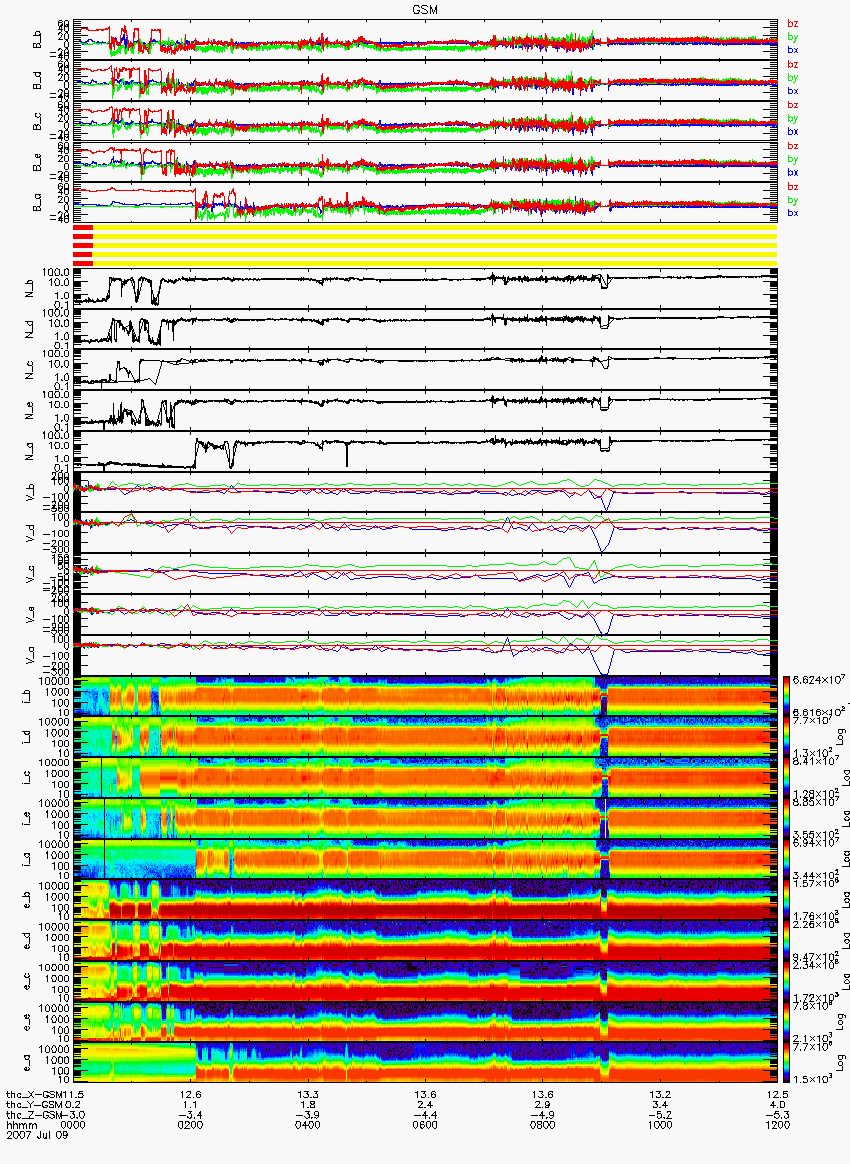Click the by legend beside the B_c panel
Screen dimensions: 850x1164
click(x=792, y=118)
